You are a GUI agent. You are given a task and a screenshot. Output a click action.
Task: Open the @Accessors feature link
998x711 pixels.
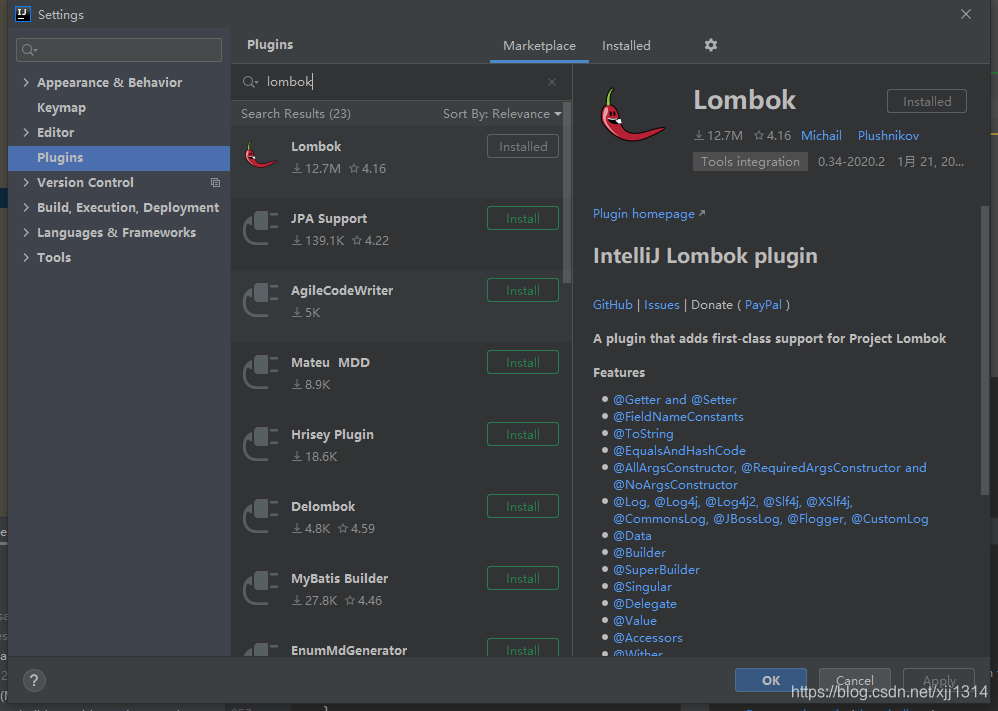coord(647,638)
